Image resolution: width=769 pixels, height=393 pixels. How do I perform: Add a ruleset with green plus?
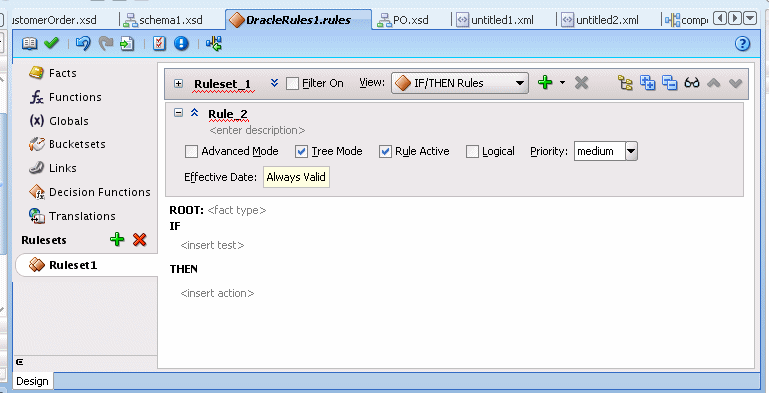pos(117,239)
